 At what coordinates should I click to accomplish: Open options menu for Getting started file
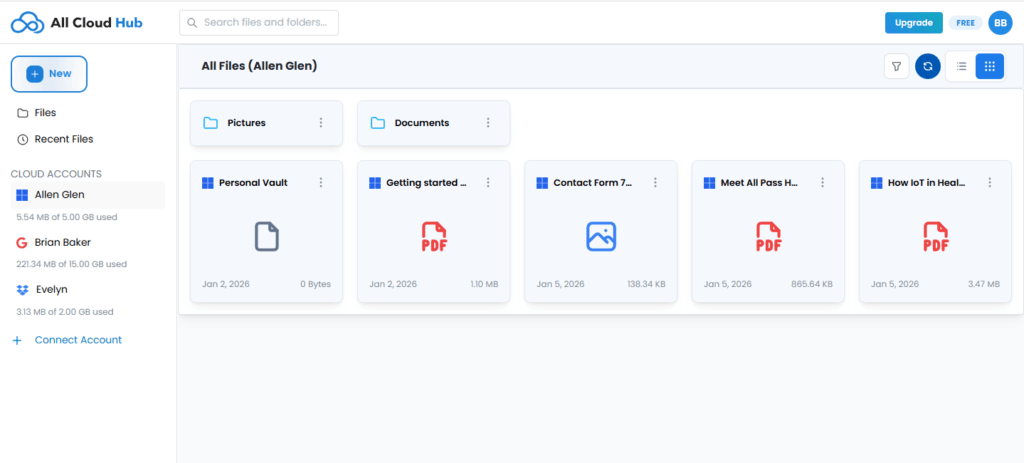point(488,183)
